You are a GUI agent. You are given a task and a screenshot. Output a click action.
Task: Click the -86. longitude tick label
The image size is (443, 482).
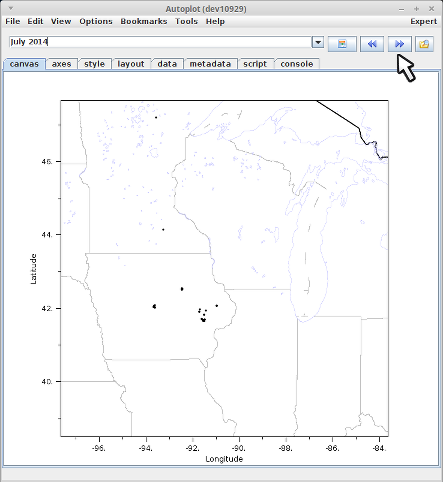click(x=332, y=448)
